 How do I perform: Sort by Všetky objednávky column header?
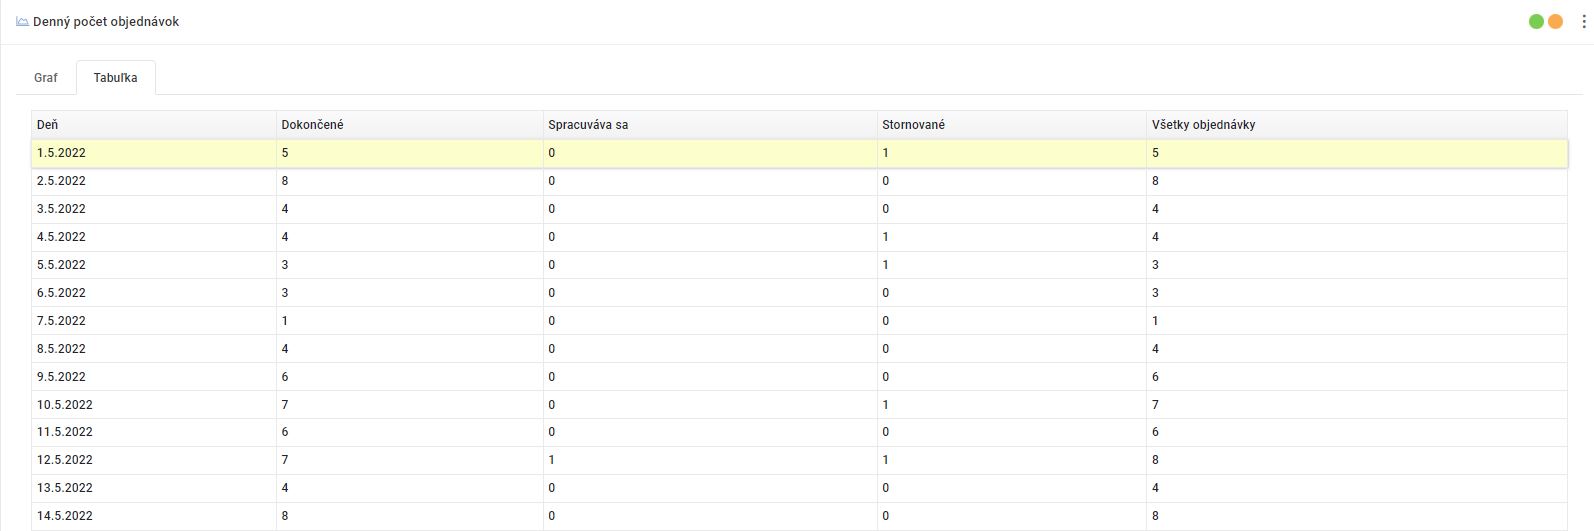tap(1203, 125)
